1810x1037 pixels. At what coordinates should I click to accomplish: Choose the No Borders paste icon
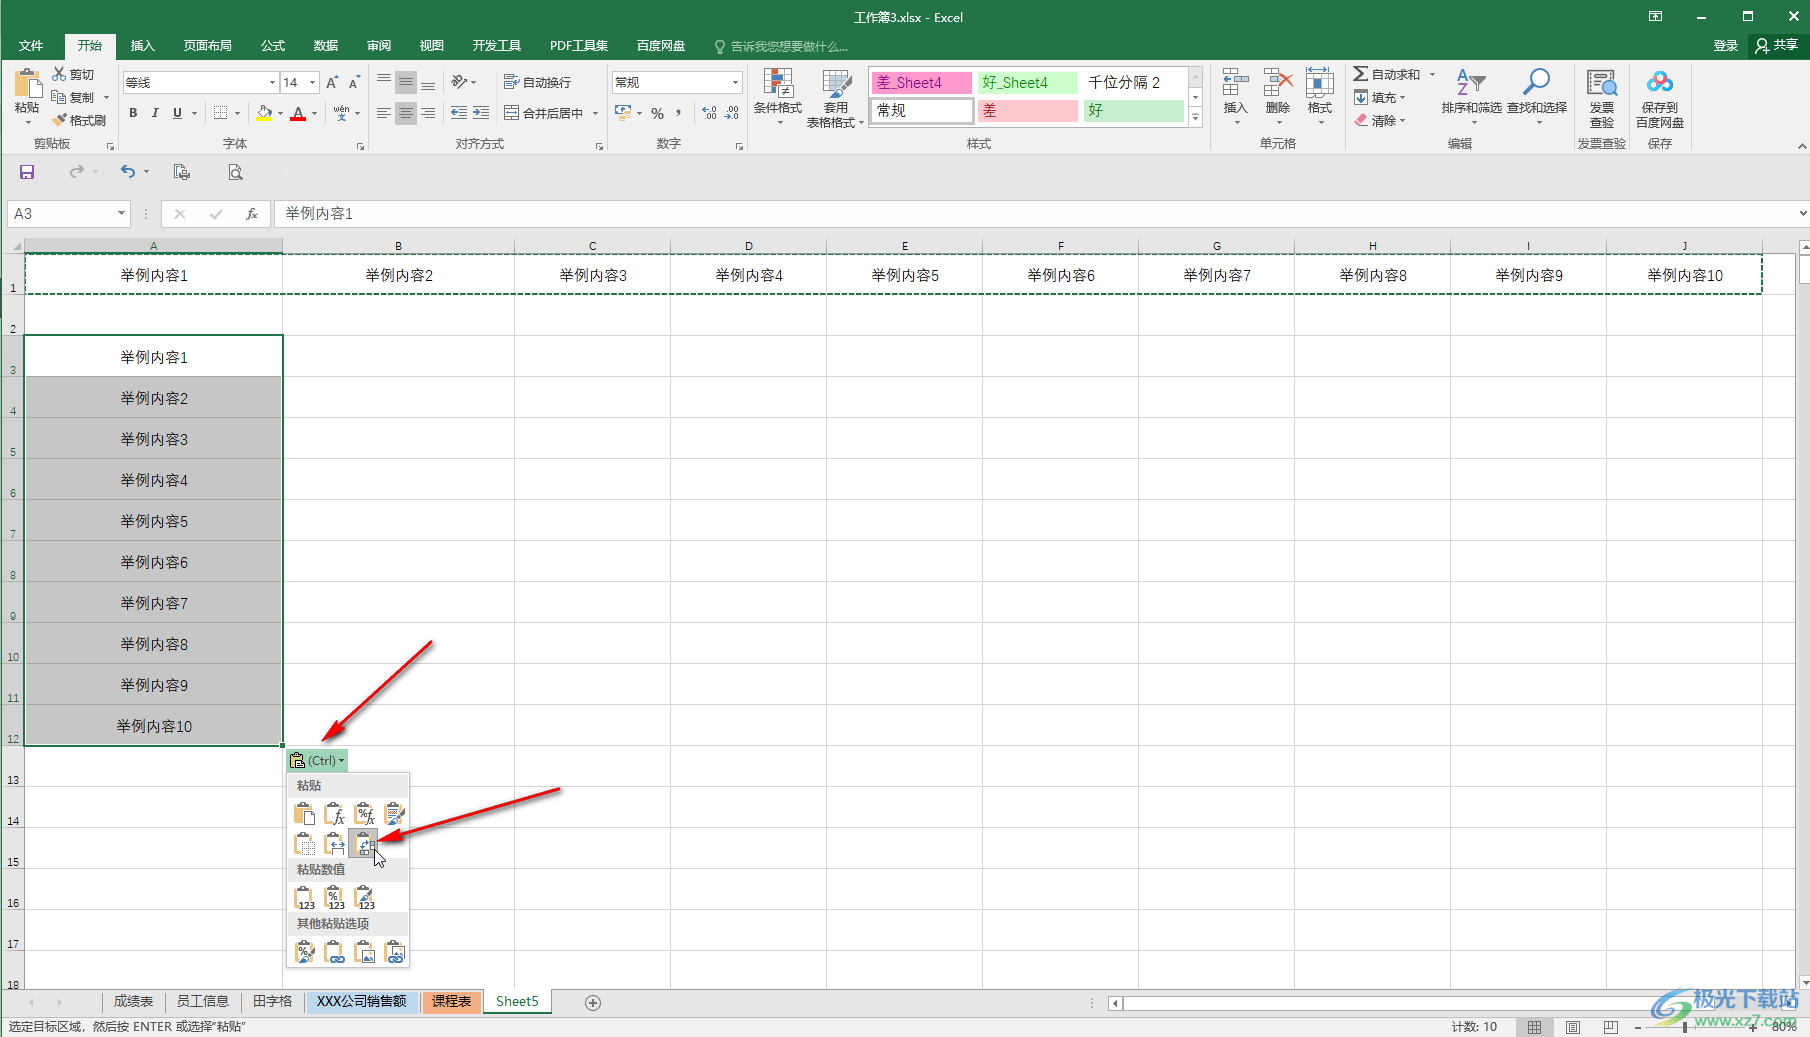(x=305, y=844)
